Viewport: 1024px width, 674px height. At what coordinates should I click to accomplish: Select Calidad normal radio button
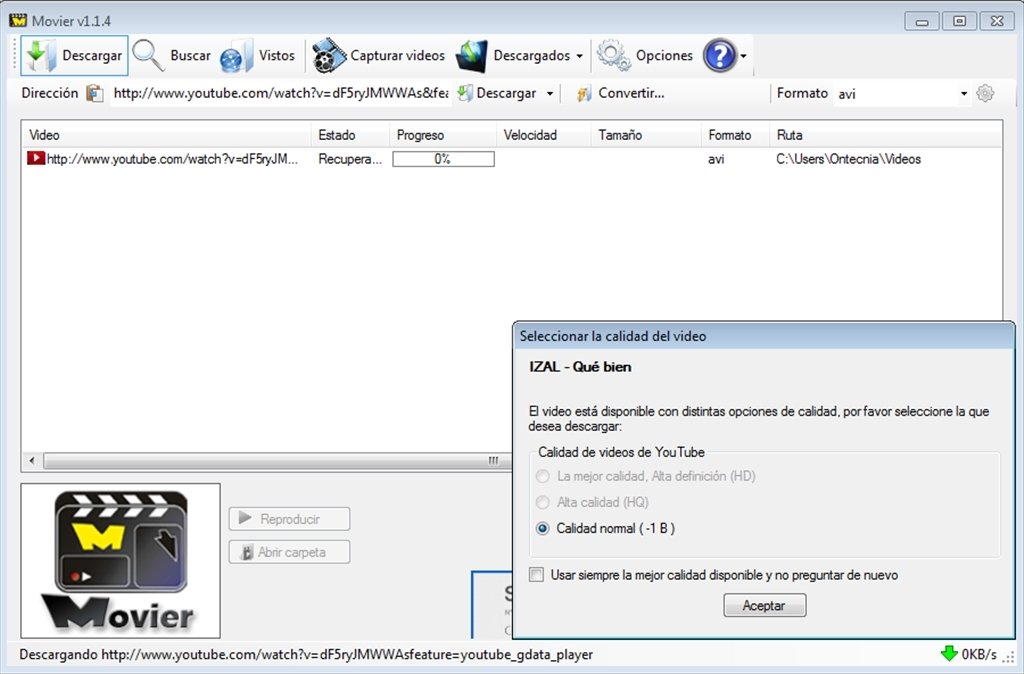pyautogui.click(x=543, y=528)
